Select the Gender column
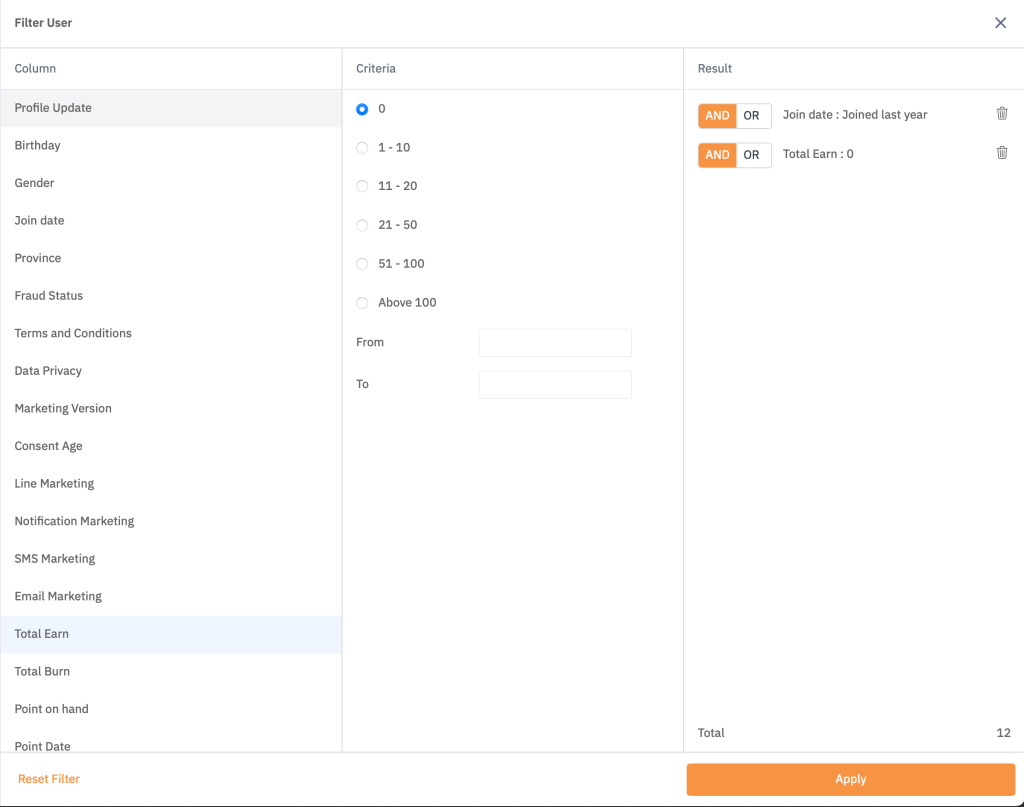The width and height of the screenshot is (1024, 807). (x=35, y=183)
